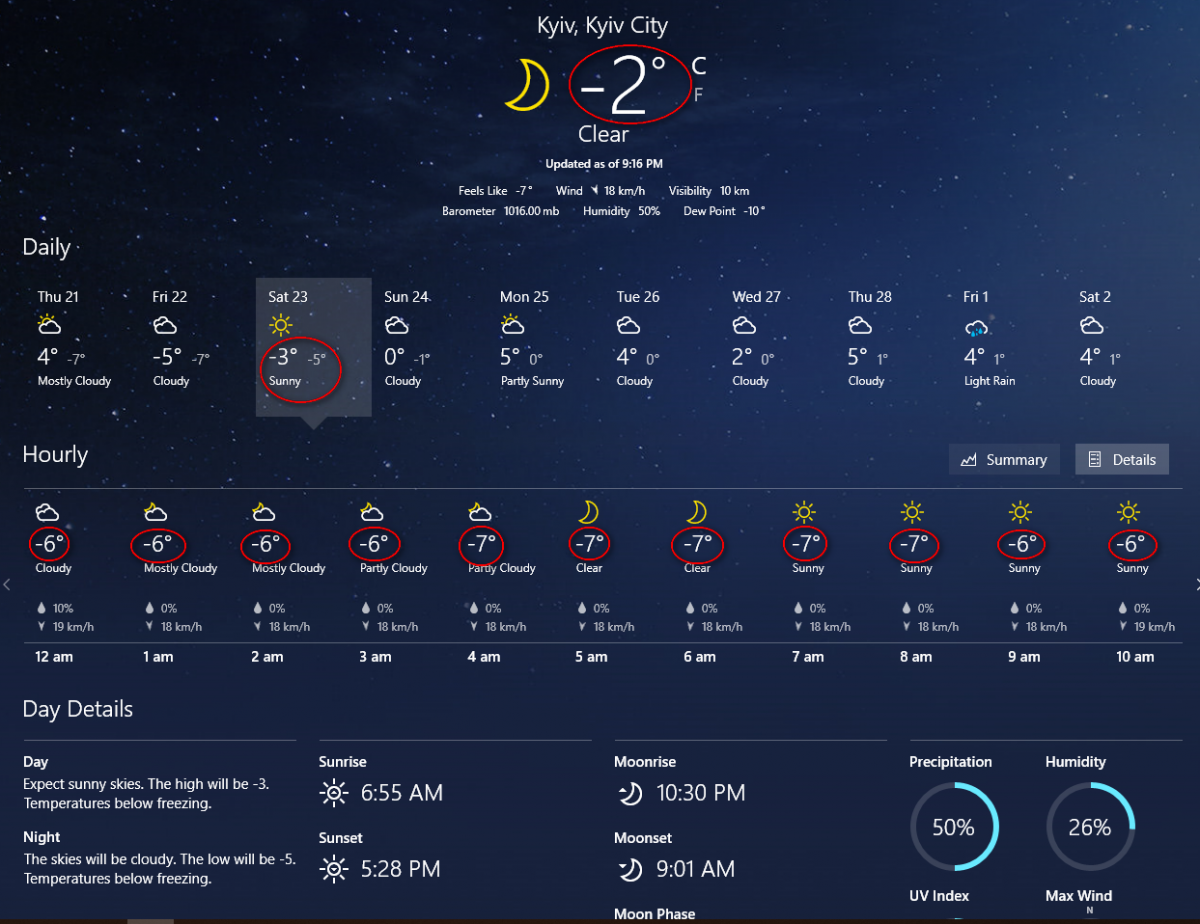Click the 4 am partly cloudy icon
The width and height of the screenshot is (1200, 924).
[479, 512]
